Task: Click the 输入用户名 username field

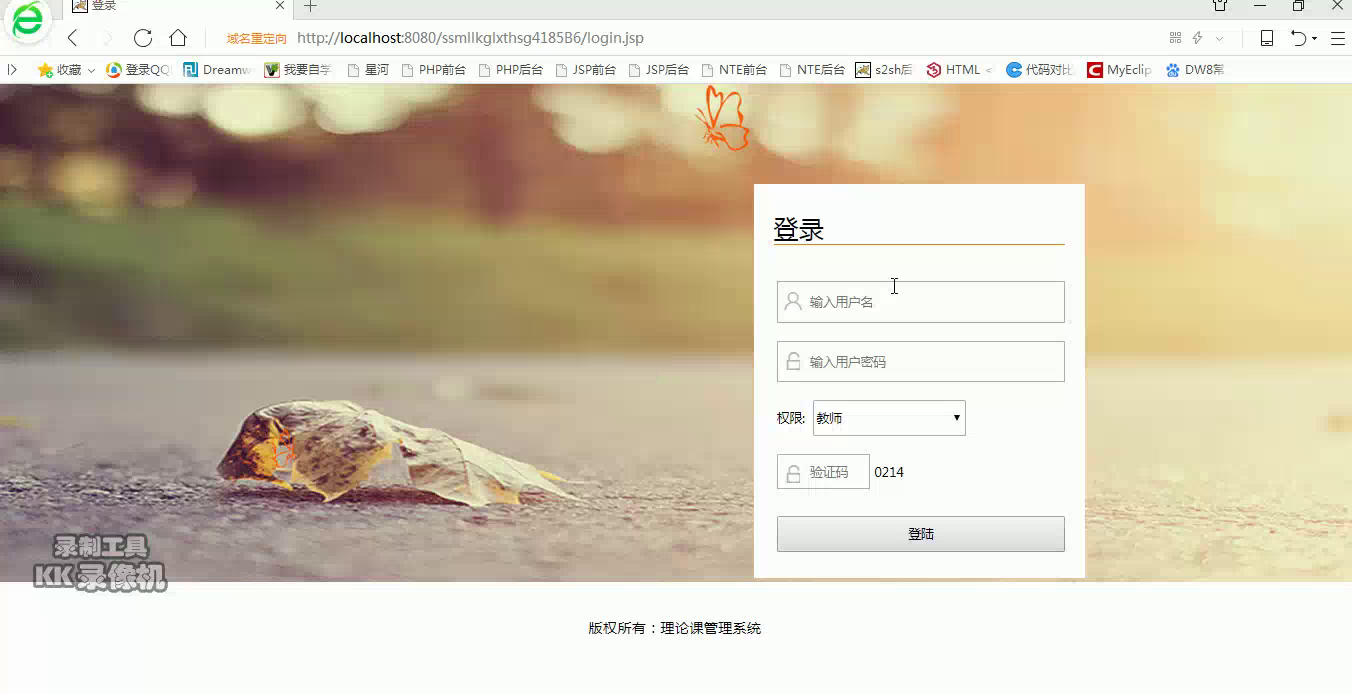Action: pos(920,302)
